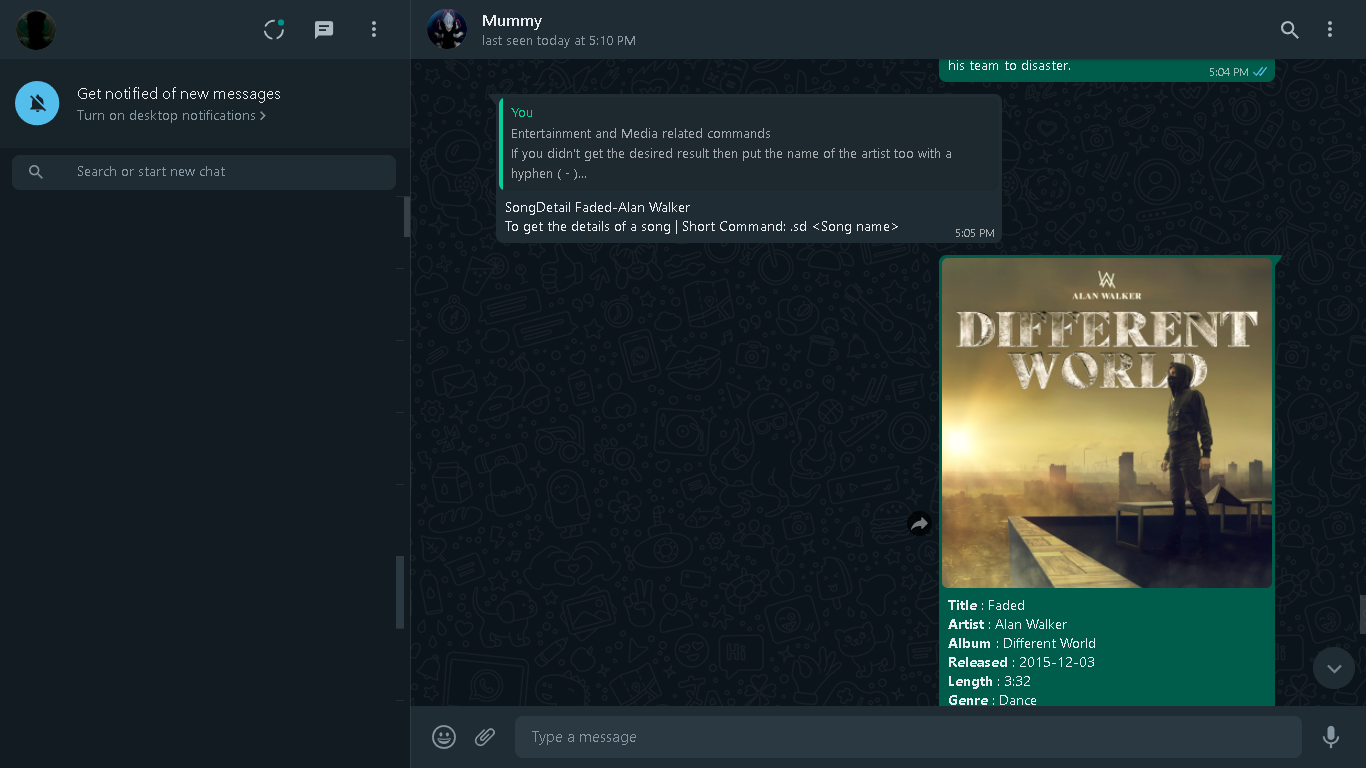This screenshot has height=768, width=1366.
Task: Open Mummy's contact profile picture
Action: [x=447, y=30]
